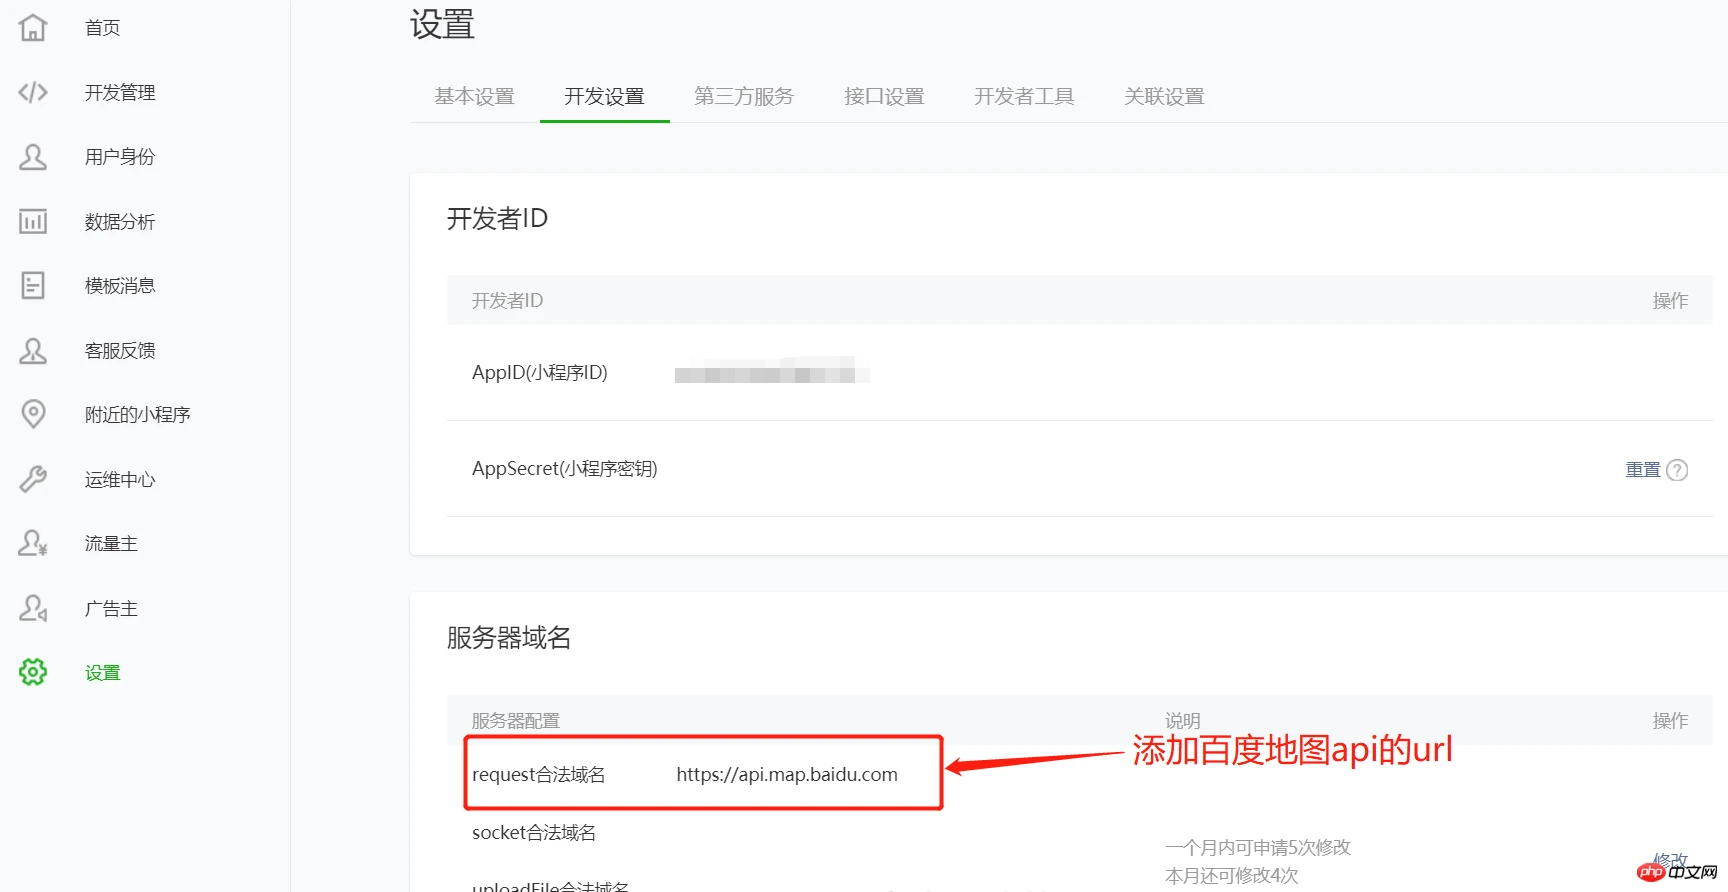This screenshot has width=1728, height=892.
Task: Click the green 设置 sidebar item
Action: 102,673
